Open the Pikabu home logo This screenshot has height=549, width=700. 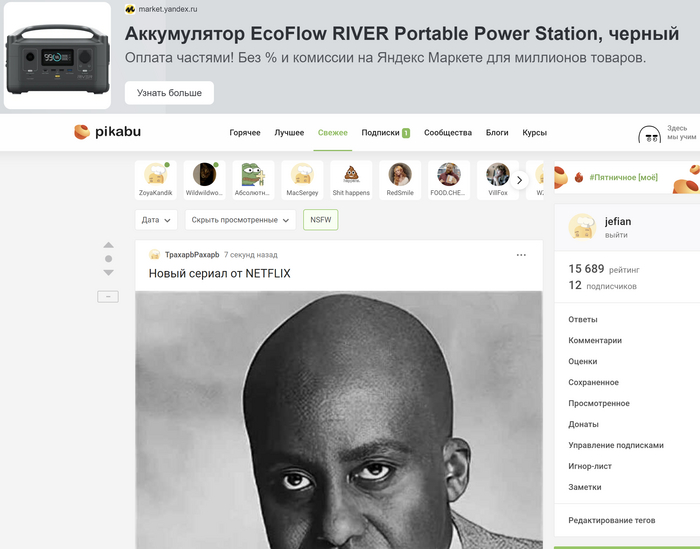pyautogui.click(x=108, y=132)
